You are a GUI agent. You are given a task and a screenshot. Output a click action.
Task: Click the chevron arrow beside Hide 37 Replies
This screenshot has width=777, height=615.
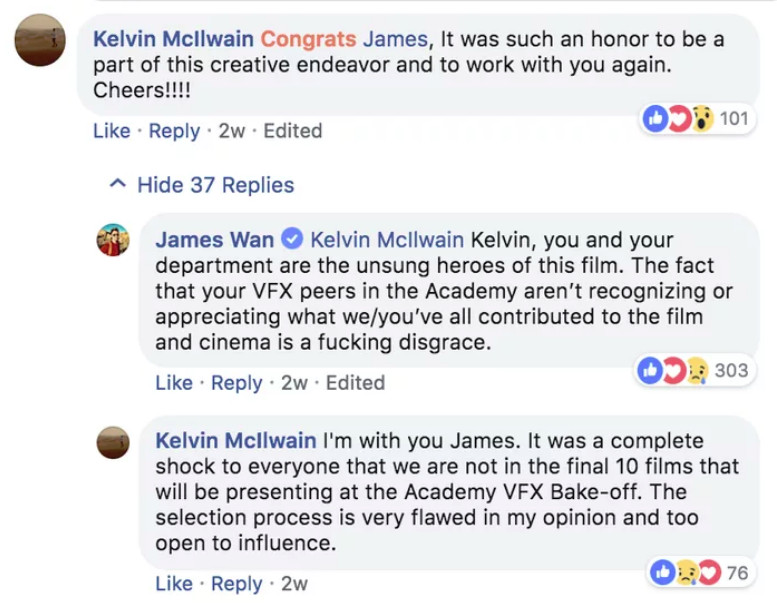(x=118, y=185)
